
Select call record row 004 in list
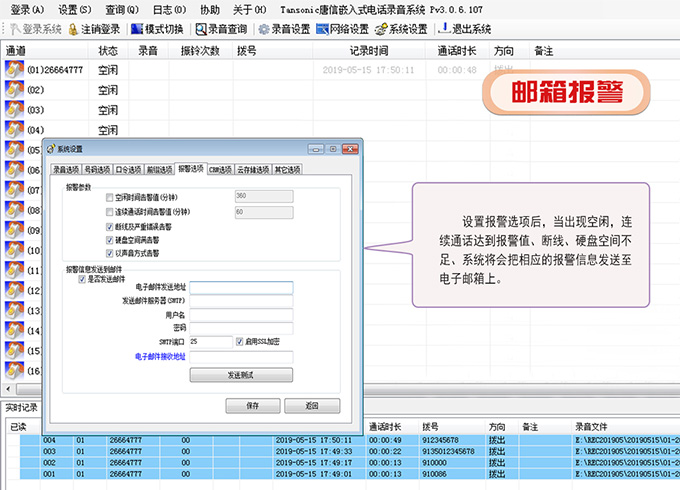49,439
